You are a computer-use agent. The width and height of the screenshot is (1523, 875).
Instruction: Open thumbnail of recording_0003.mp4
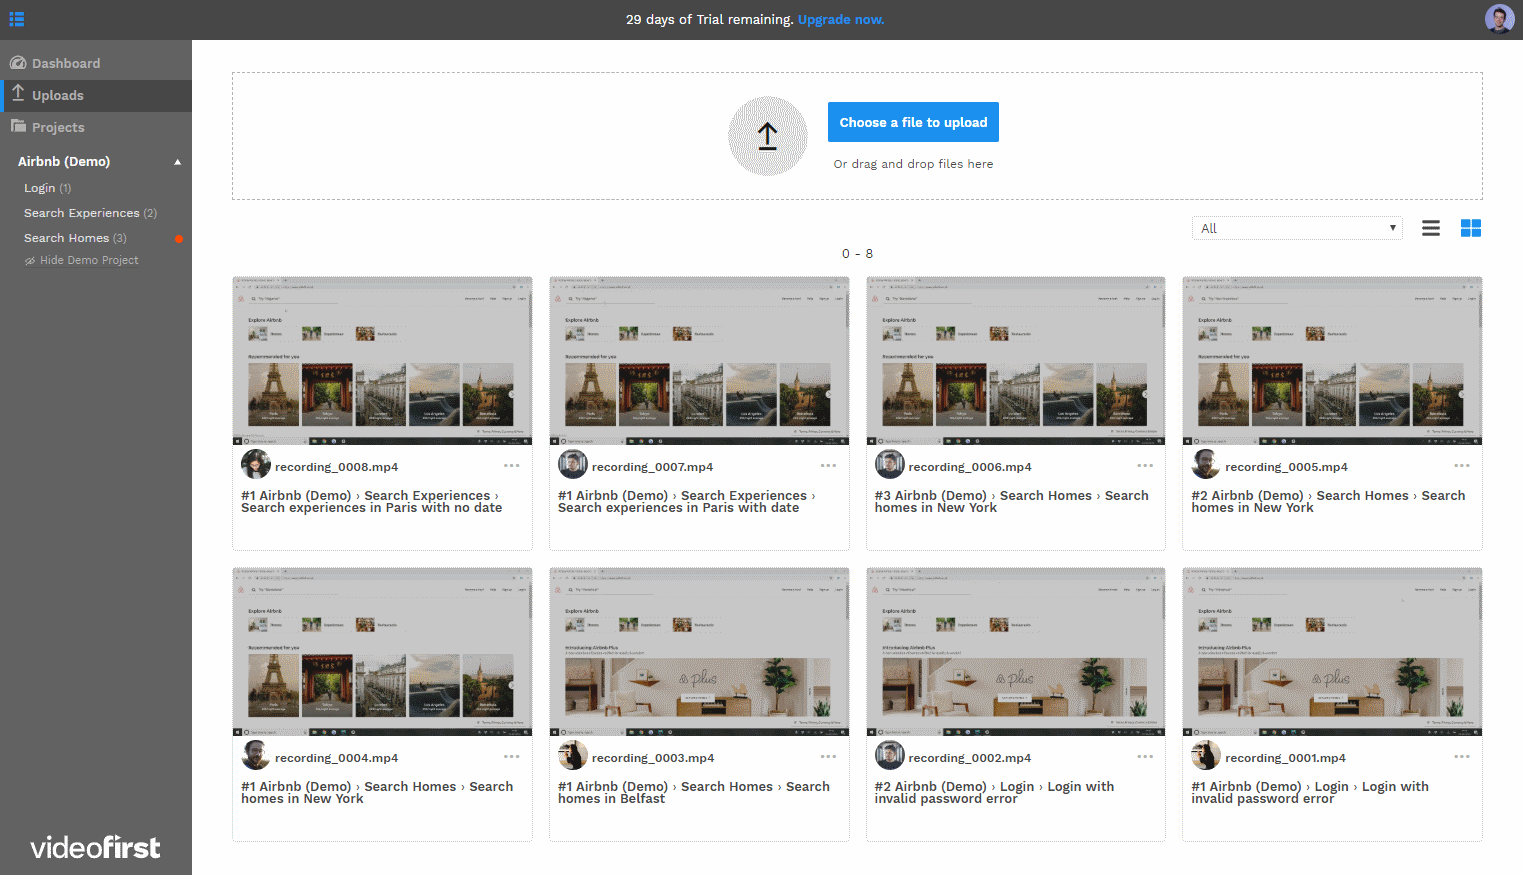click(699, 652)
